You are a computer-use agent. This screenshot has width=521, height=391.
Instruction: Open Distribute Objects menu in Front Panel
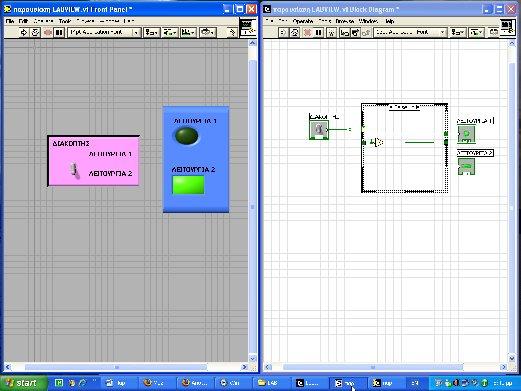[x=170, y=32]
